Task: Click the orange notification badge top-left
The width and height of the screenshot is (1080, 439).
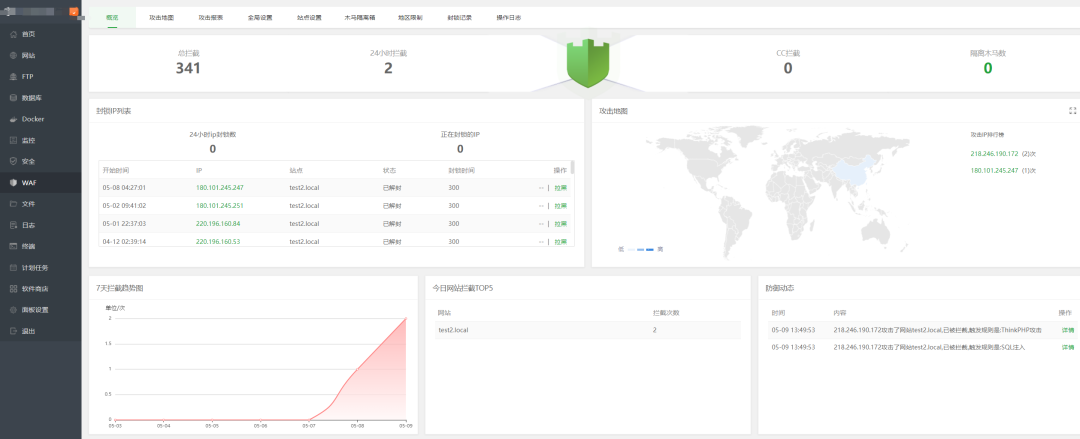Action: coord(73,12)
